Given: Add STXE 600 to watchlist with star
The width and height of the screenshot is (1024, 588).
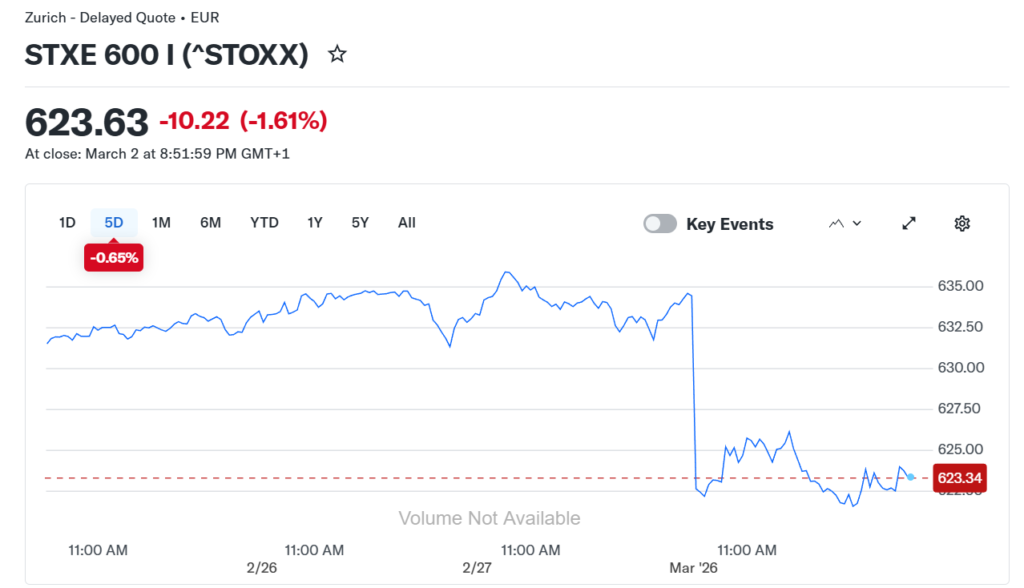Looking at the screenshot, I should [338, 54].
